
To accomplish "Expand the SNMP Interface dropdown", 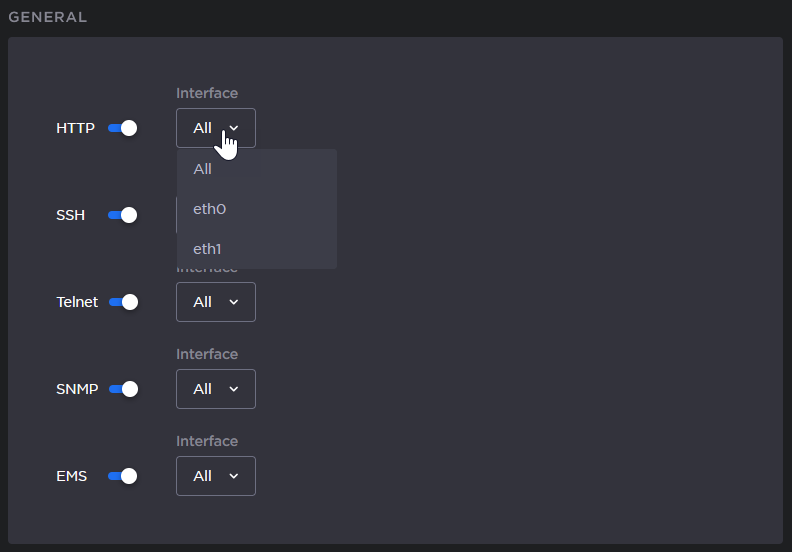I will click(x=215, y=389).
